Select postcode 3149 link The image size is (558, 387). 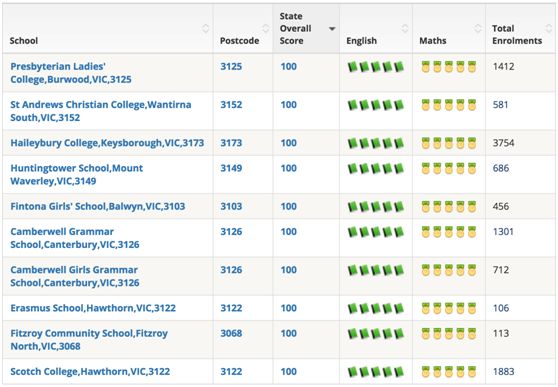231,168
